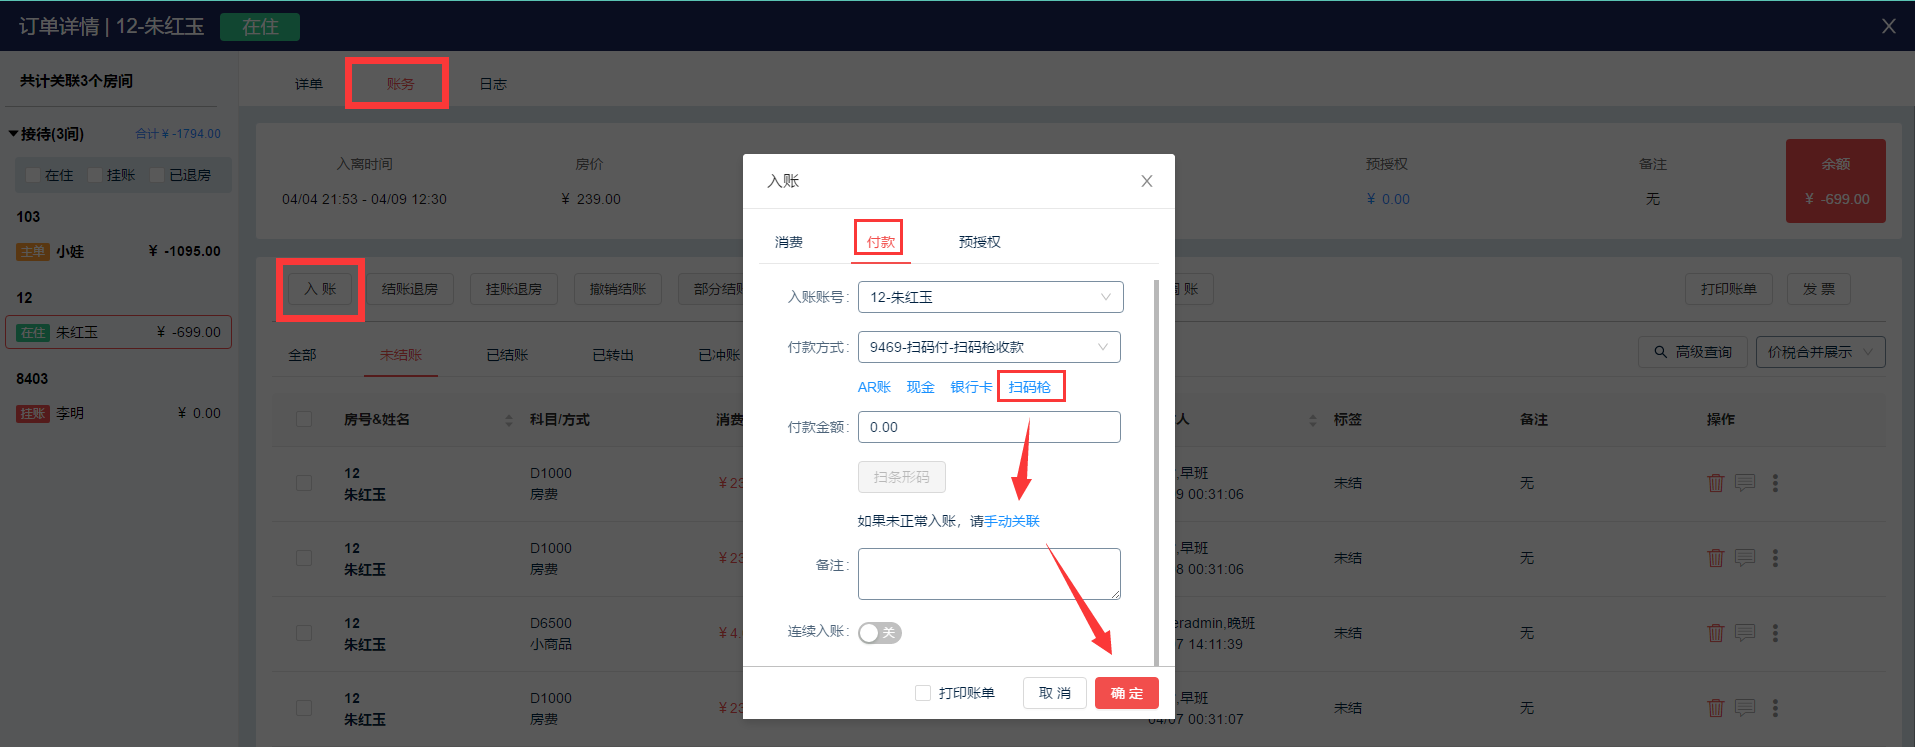
Task: Delete the last D1000 row with trash icon
Action: pos(1716,708)
